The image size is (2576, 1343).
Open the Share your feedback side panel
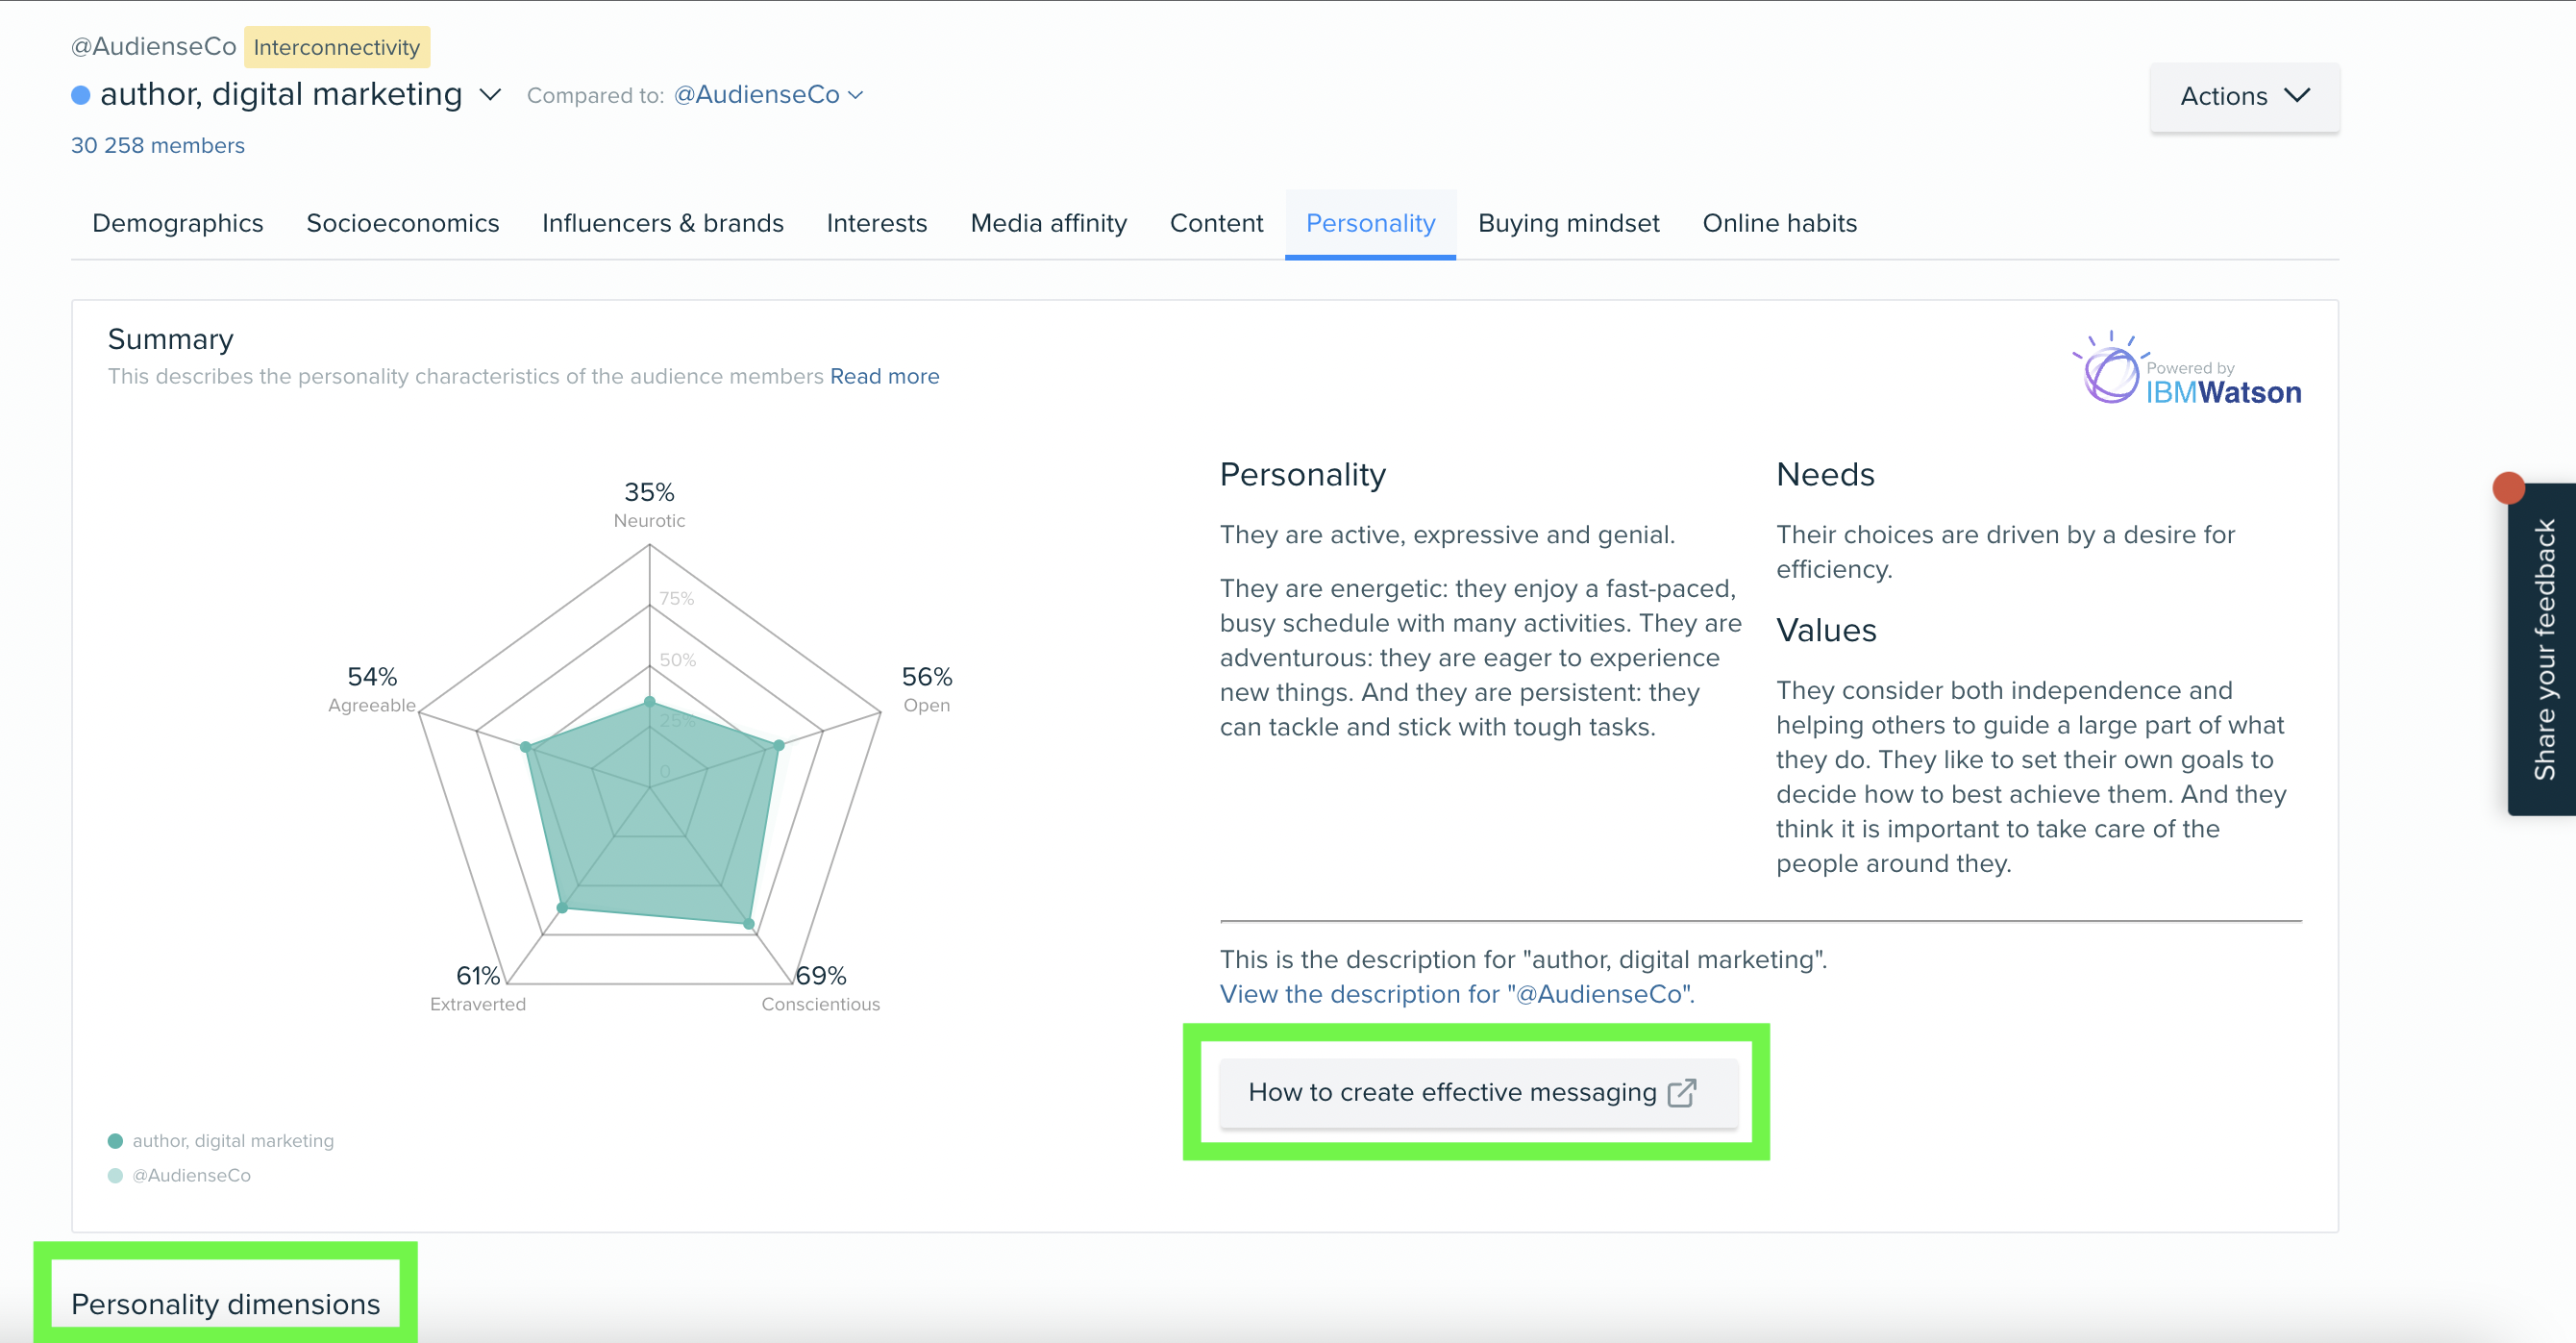(2542, 649)
